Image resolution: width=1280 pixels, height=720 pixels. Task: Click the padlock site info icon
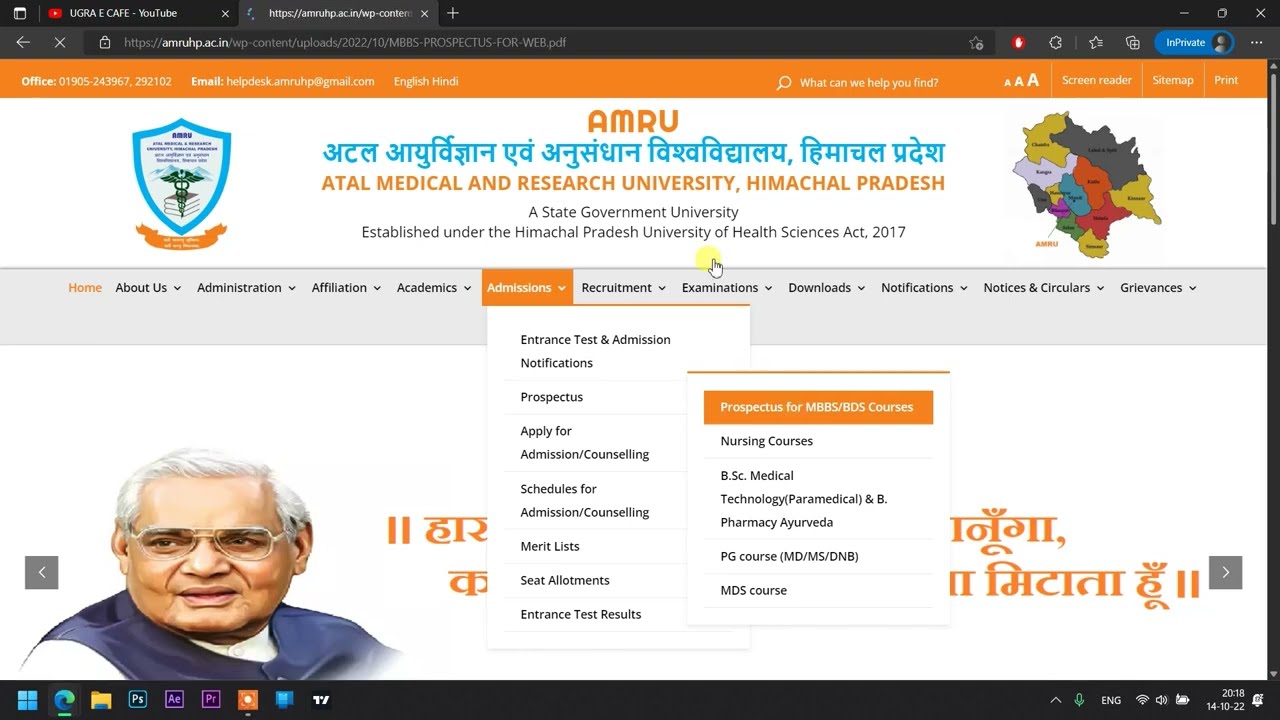(104, 43)
